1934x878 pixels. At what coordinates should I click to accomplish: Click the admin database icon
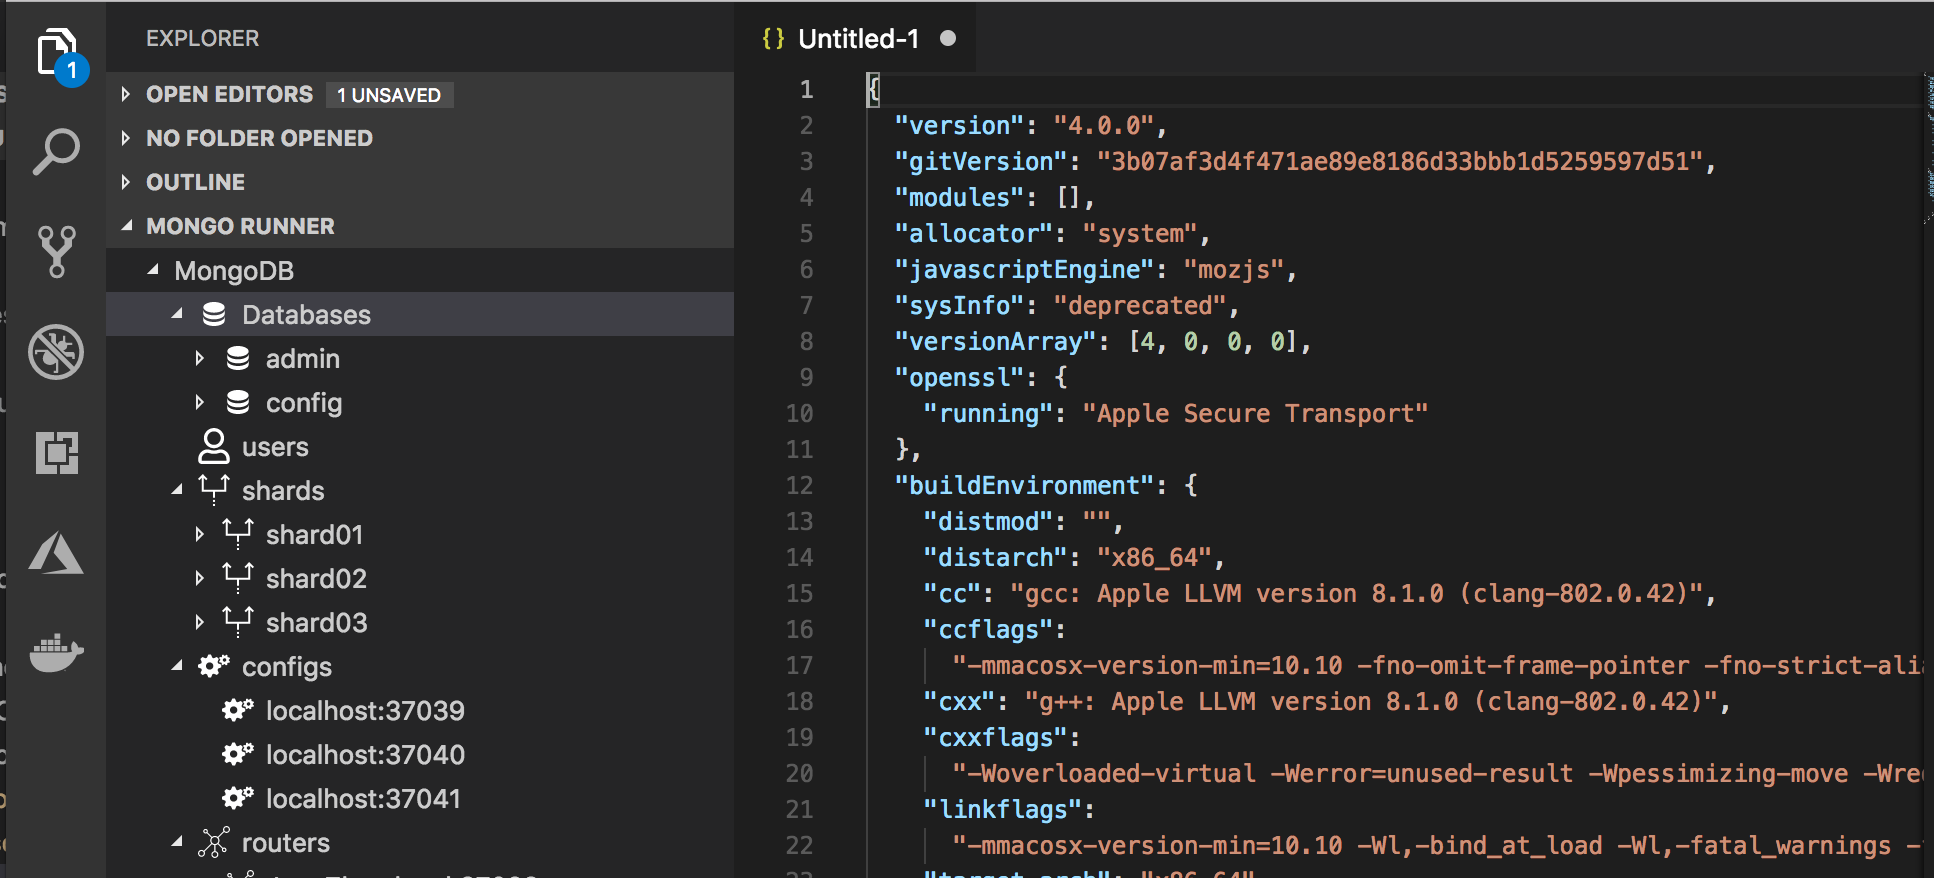[238, 359]
